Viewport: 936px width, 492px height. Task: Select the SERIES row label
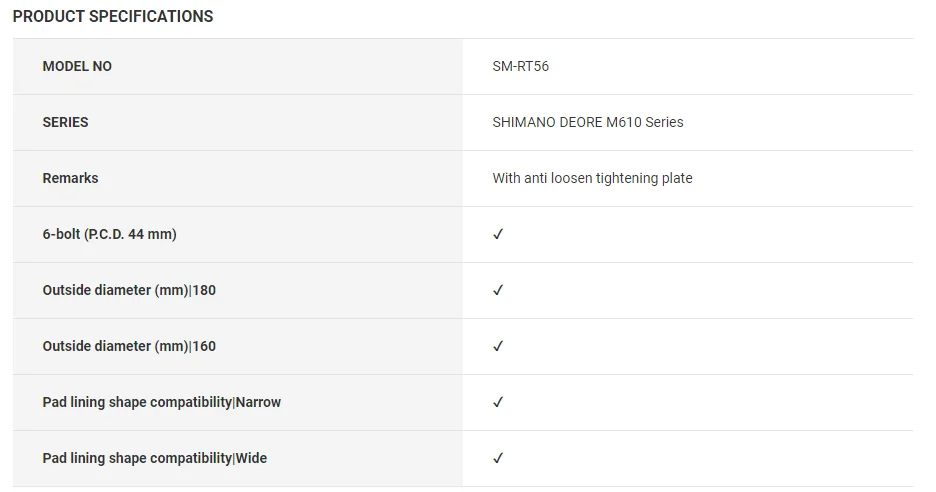coord(65,122)
